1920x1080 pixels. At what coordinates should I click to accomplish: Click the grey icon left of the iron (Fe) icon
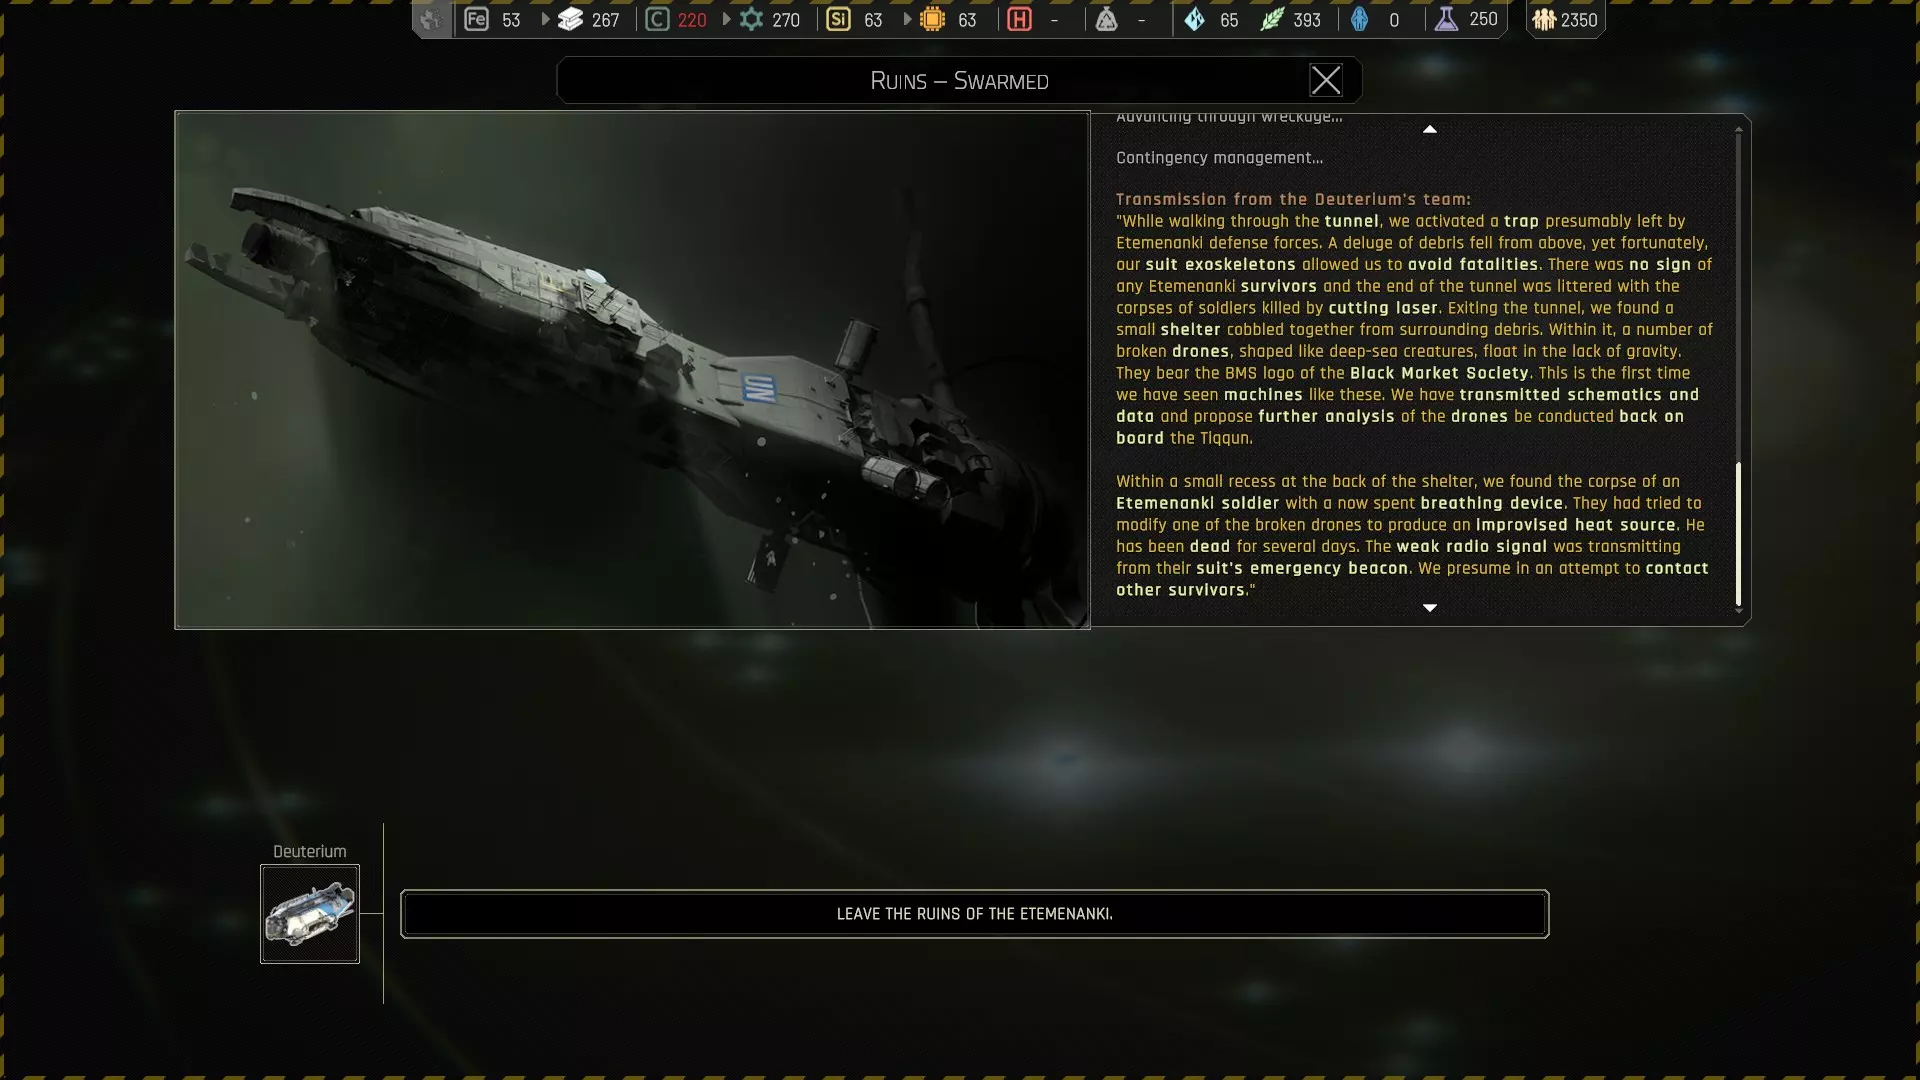(x=431, y=19)
